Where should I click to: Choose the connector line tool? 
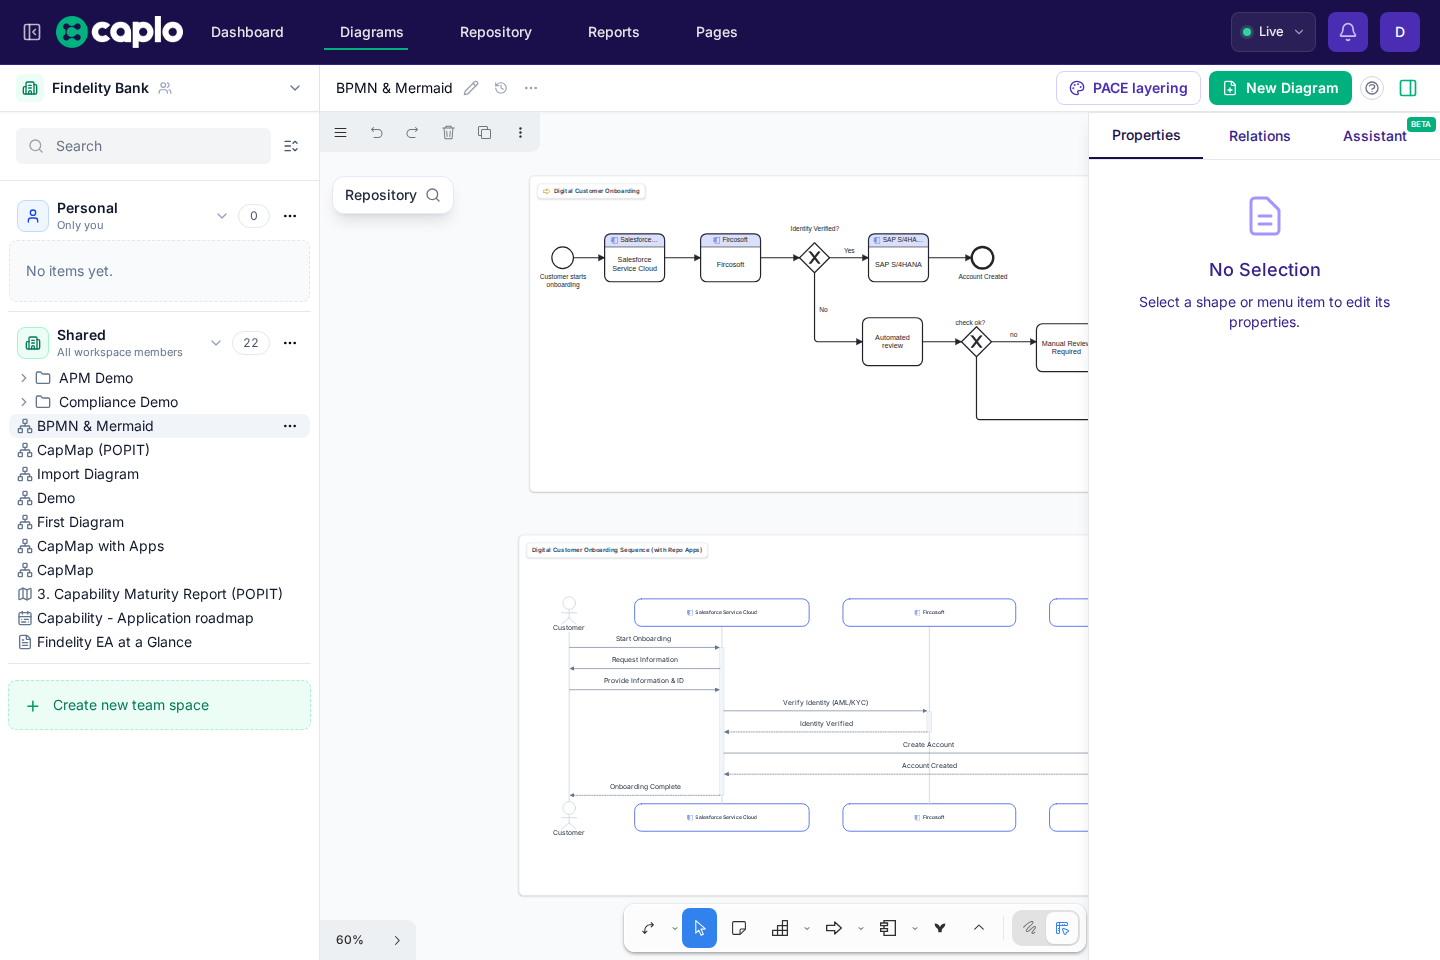648,928
